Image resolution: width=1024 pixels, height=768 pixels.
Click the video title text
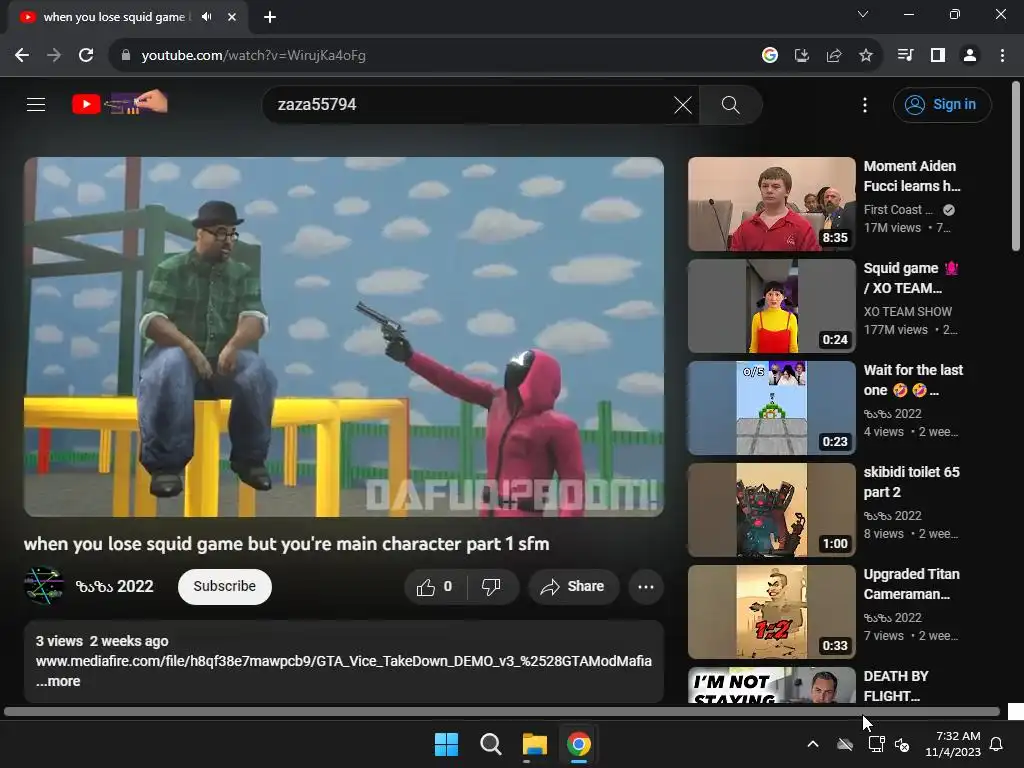tap(286, 544)
